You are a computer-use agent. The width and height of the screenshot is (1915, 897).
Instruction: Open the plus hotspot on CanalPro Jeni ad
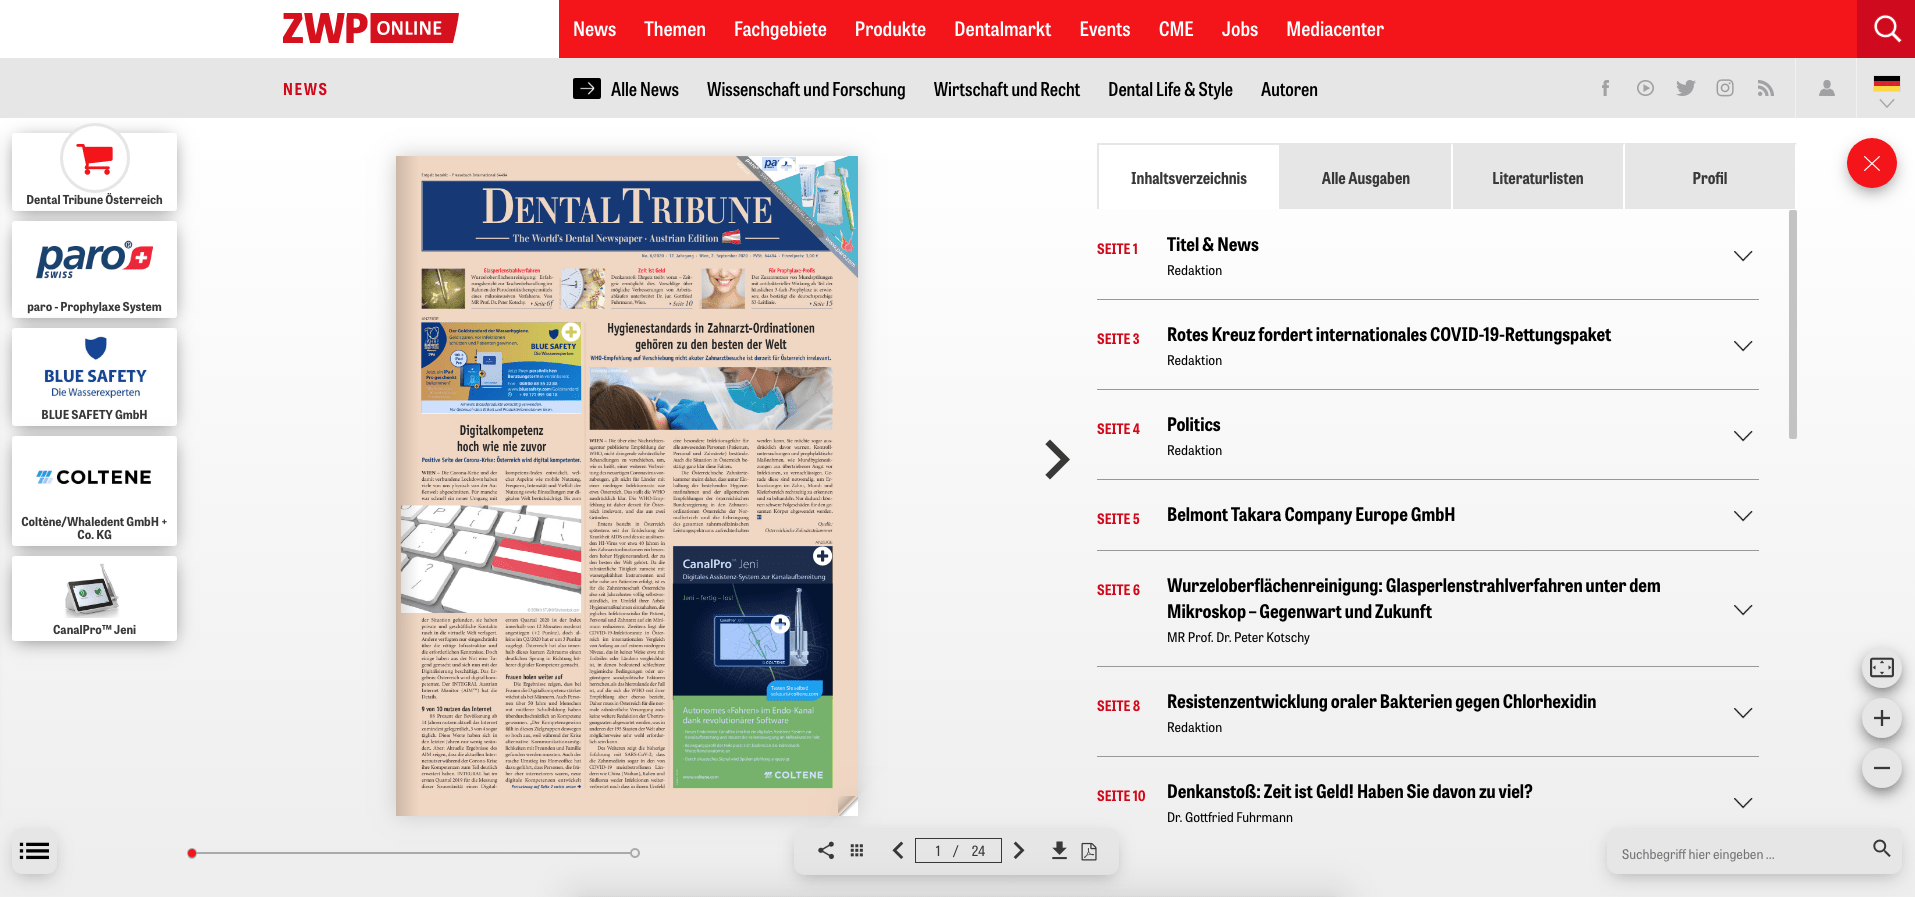coord(822,556)
